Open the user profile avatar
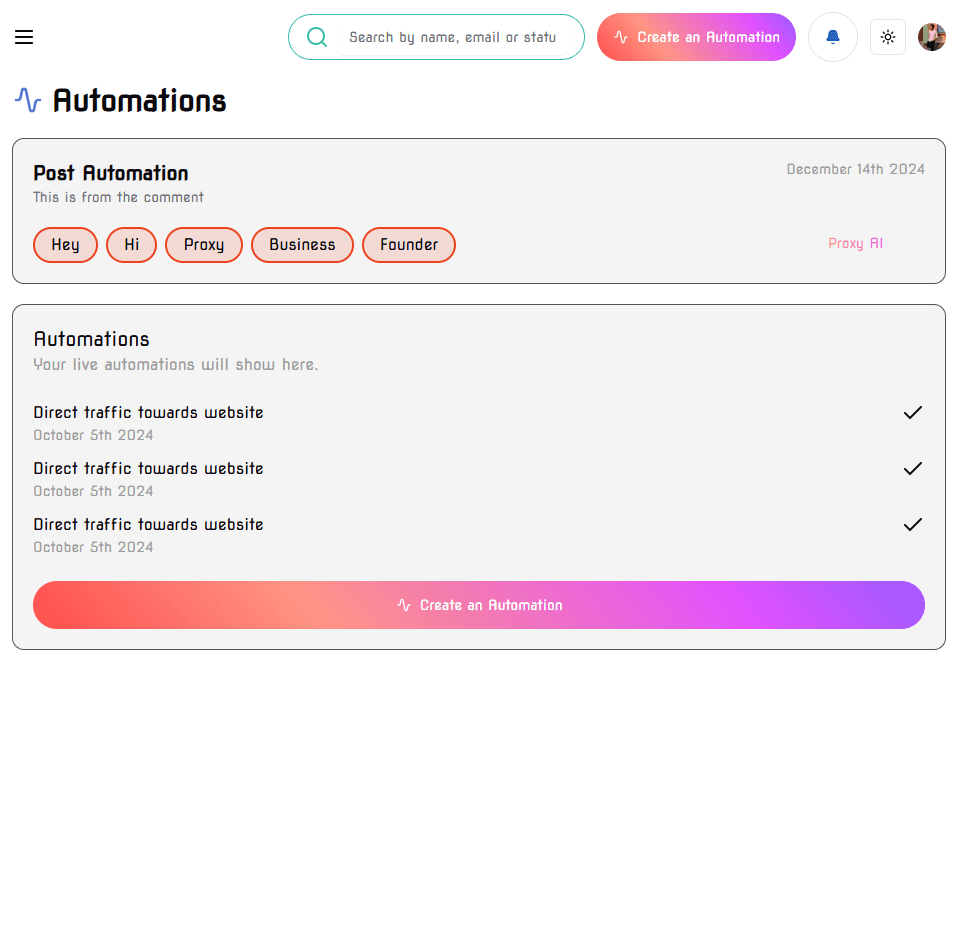Screen dimensions: 958x944 (932, 37)
